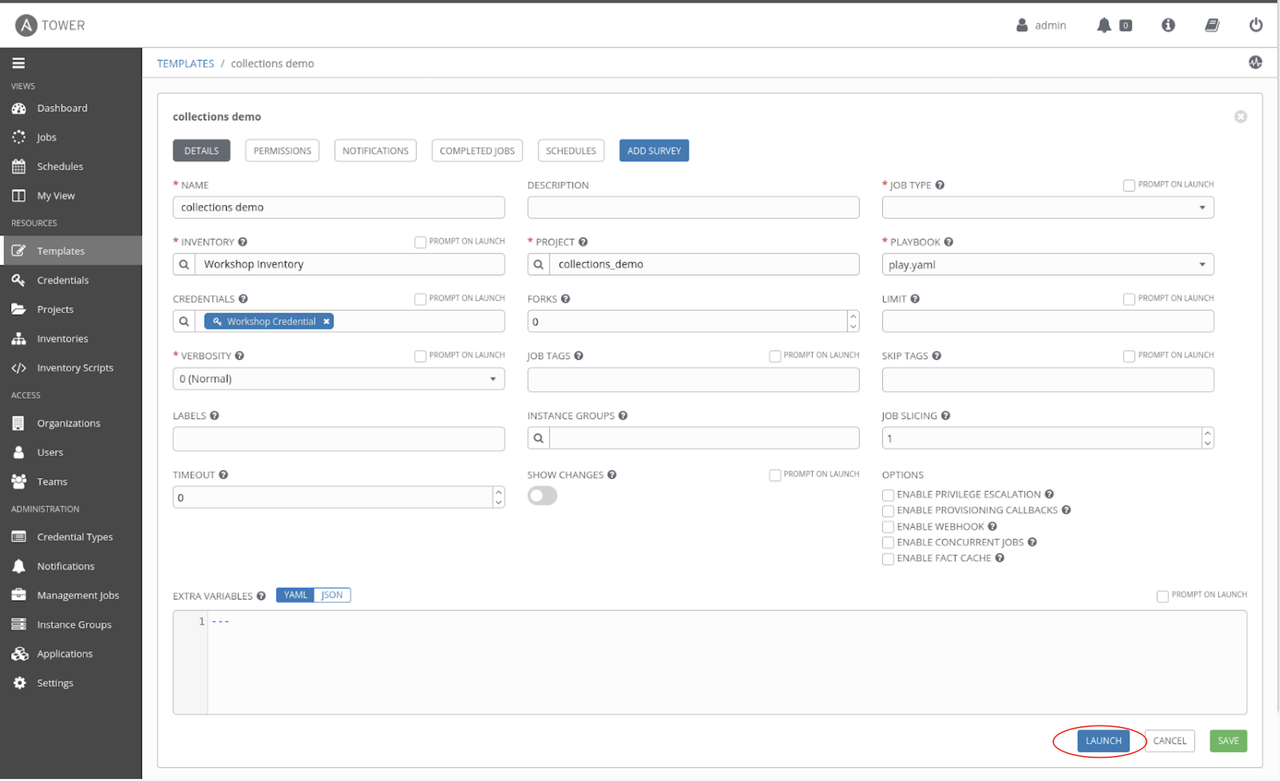Click inside the Name input field

pos(338,207)
